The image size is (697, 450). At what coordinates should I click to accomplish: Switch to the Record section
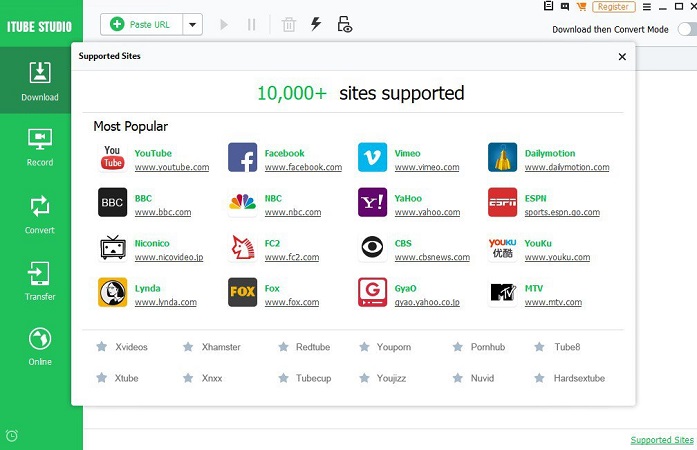click(40, 148)
